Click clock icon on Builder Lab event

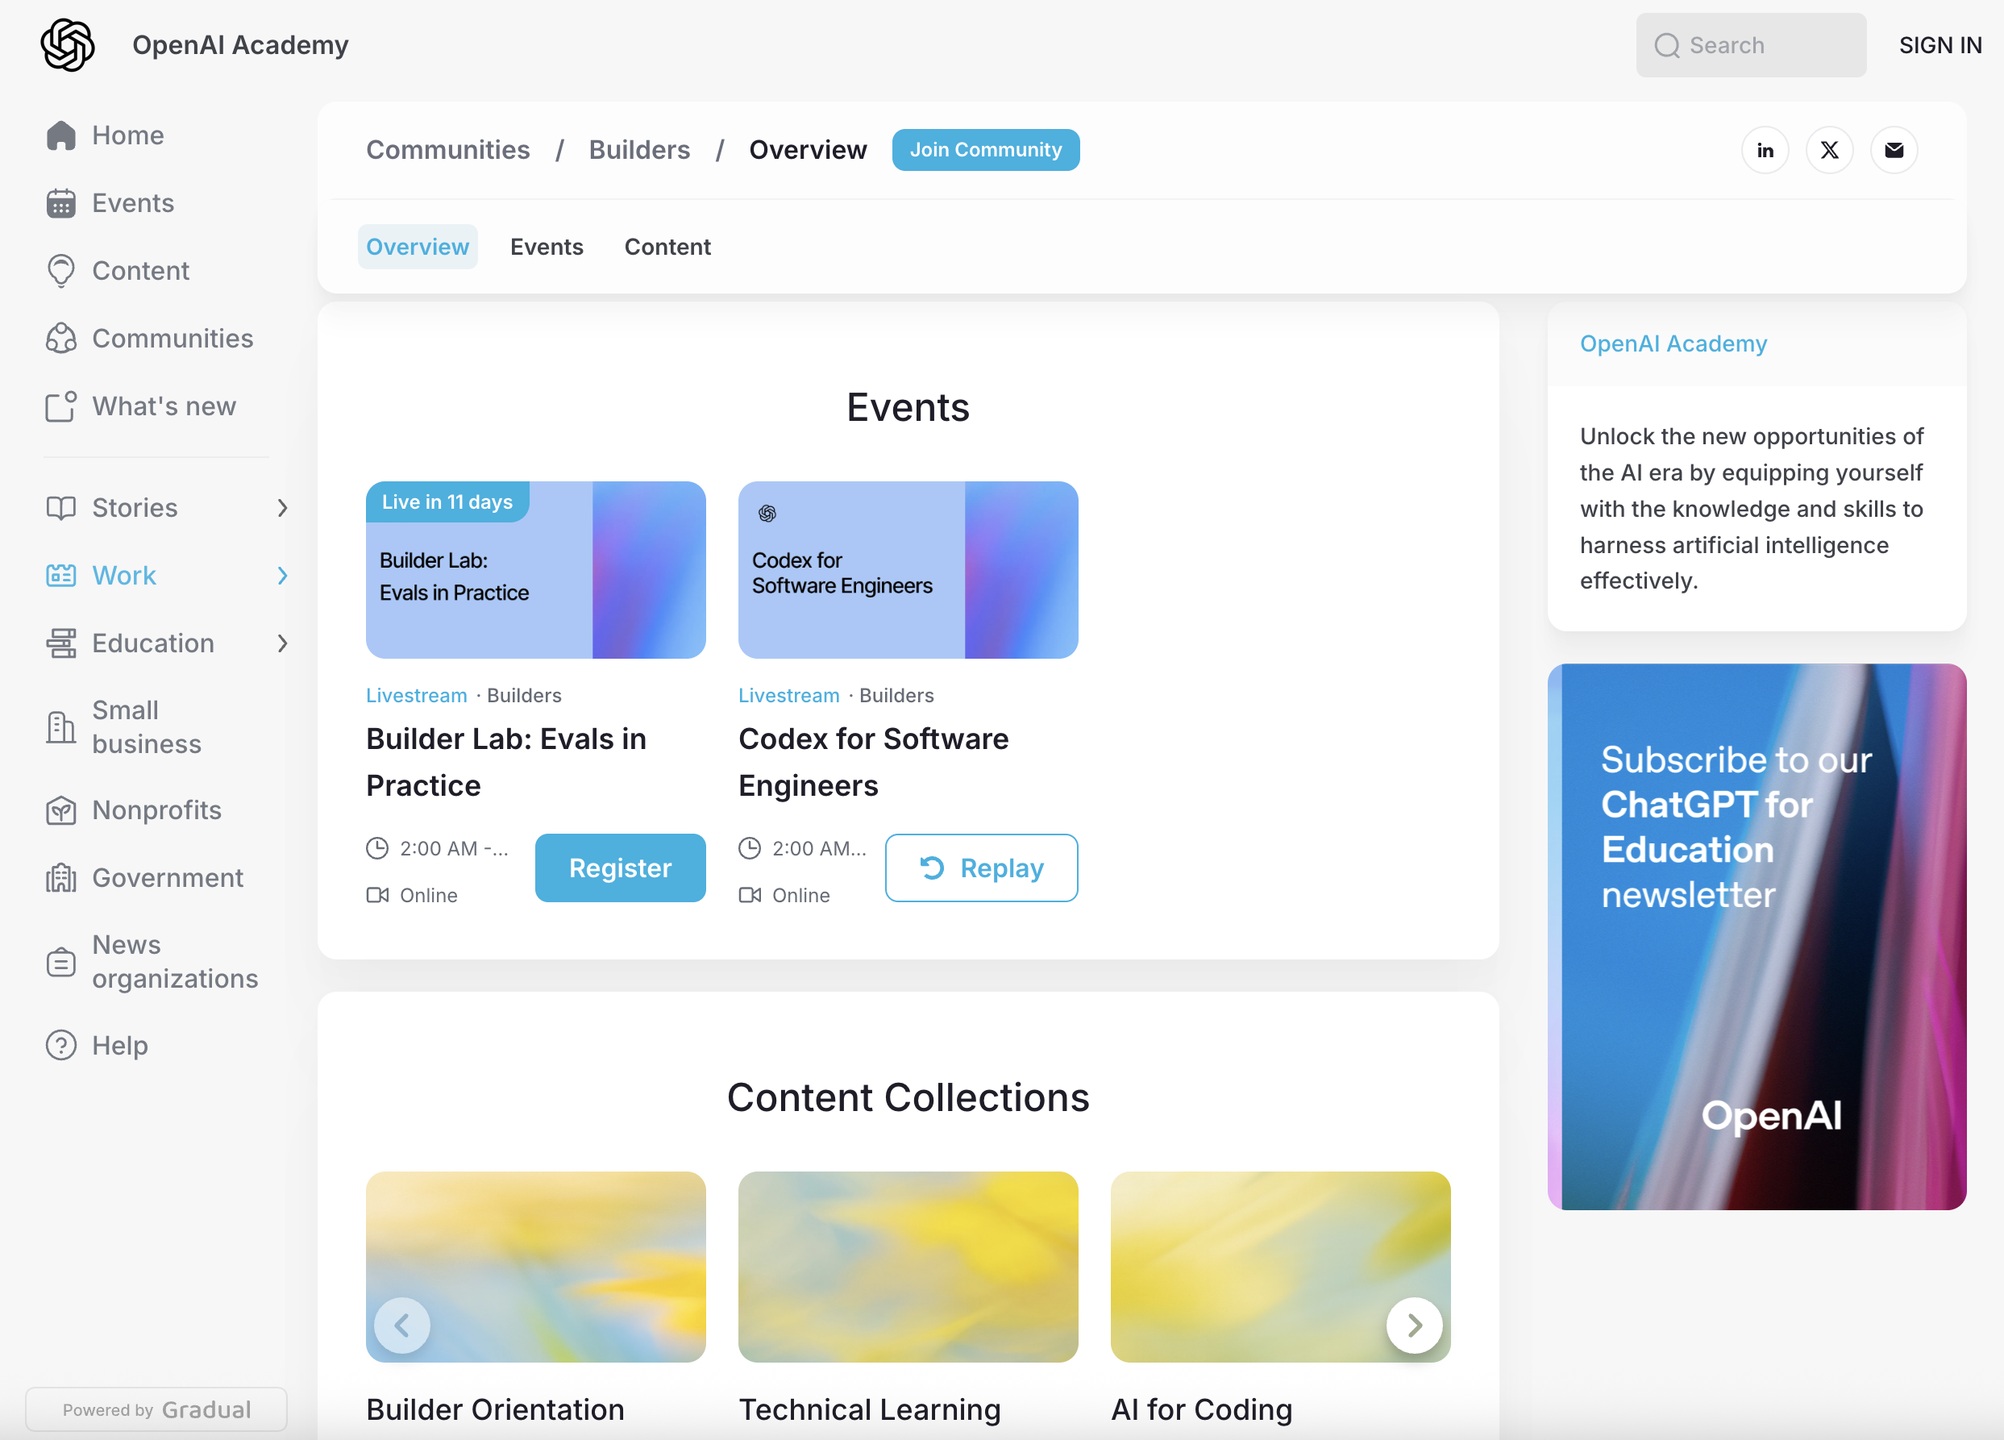pyautogui.click(x=377, y=848)
